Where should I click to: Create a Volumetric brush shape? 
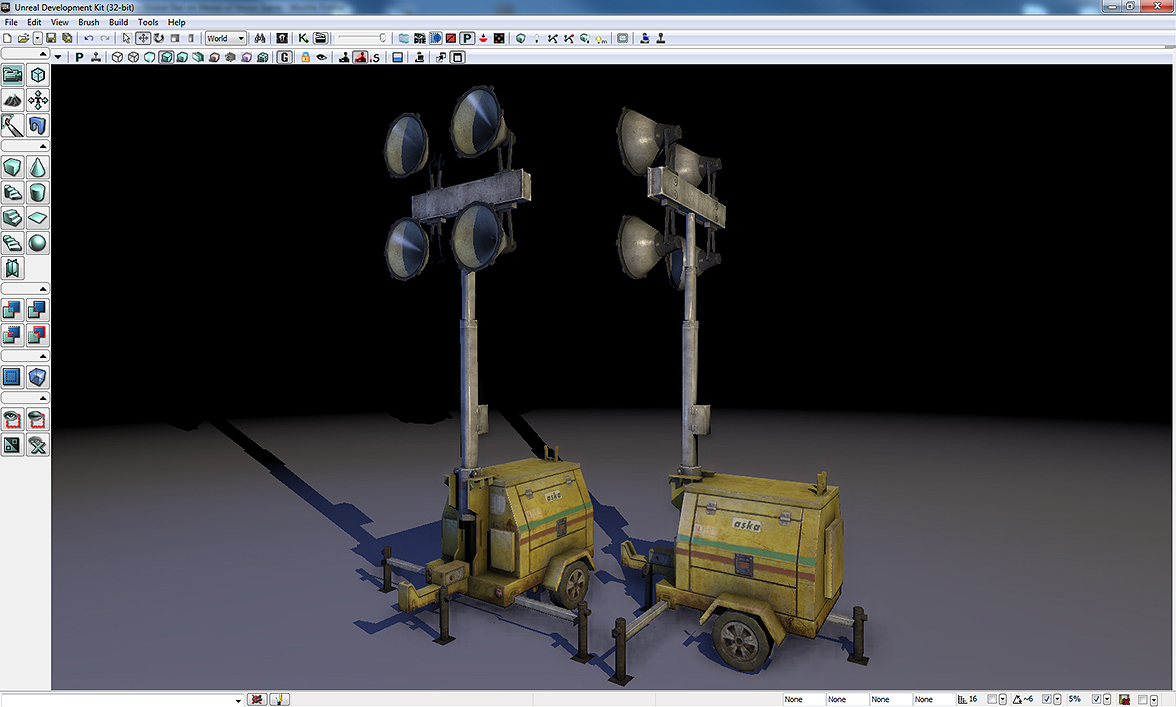tap(13, 268)
